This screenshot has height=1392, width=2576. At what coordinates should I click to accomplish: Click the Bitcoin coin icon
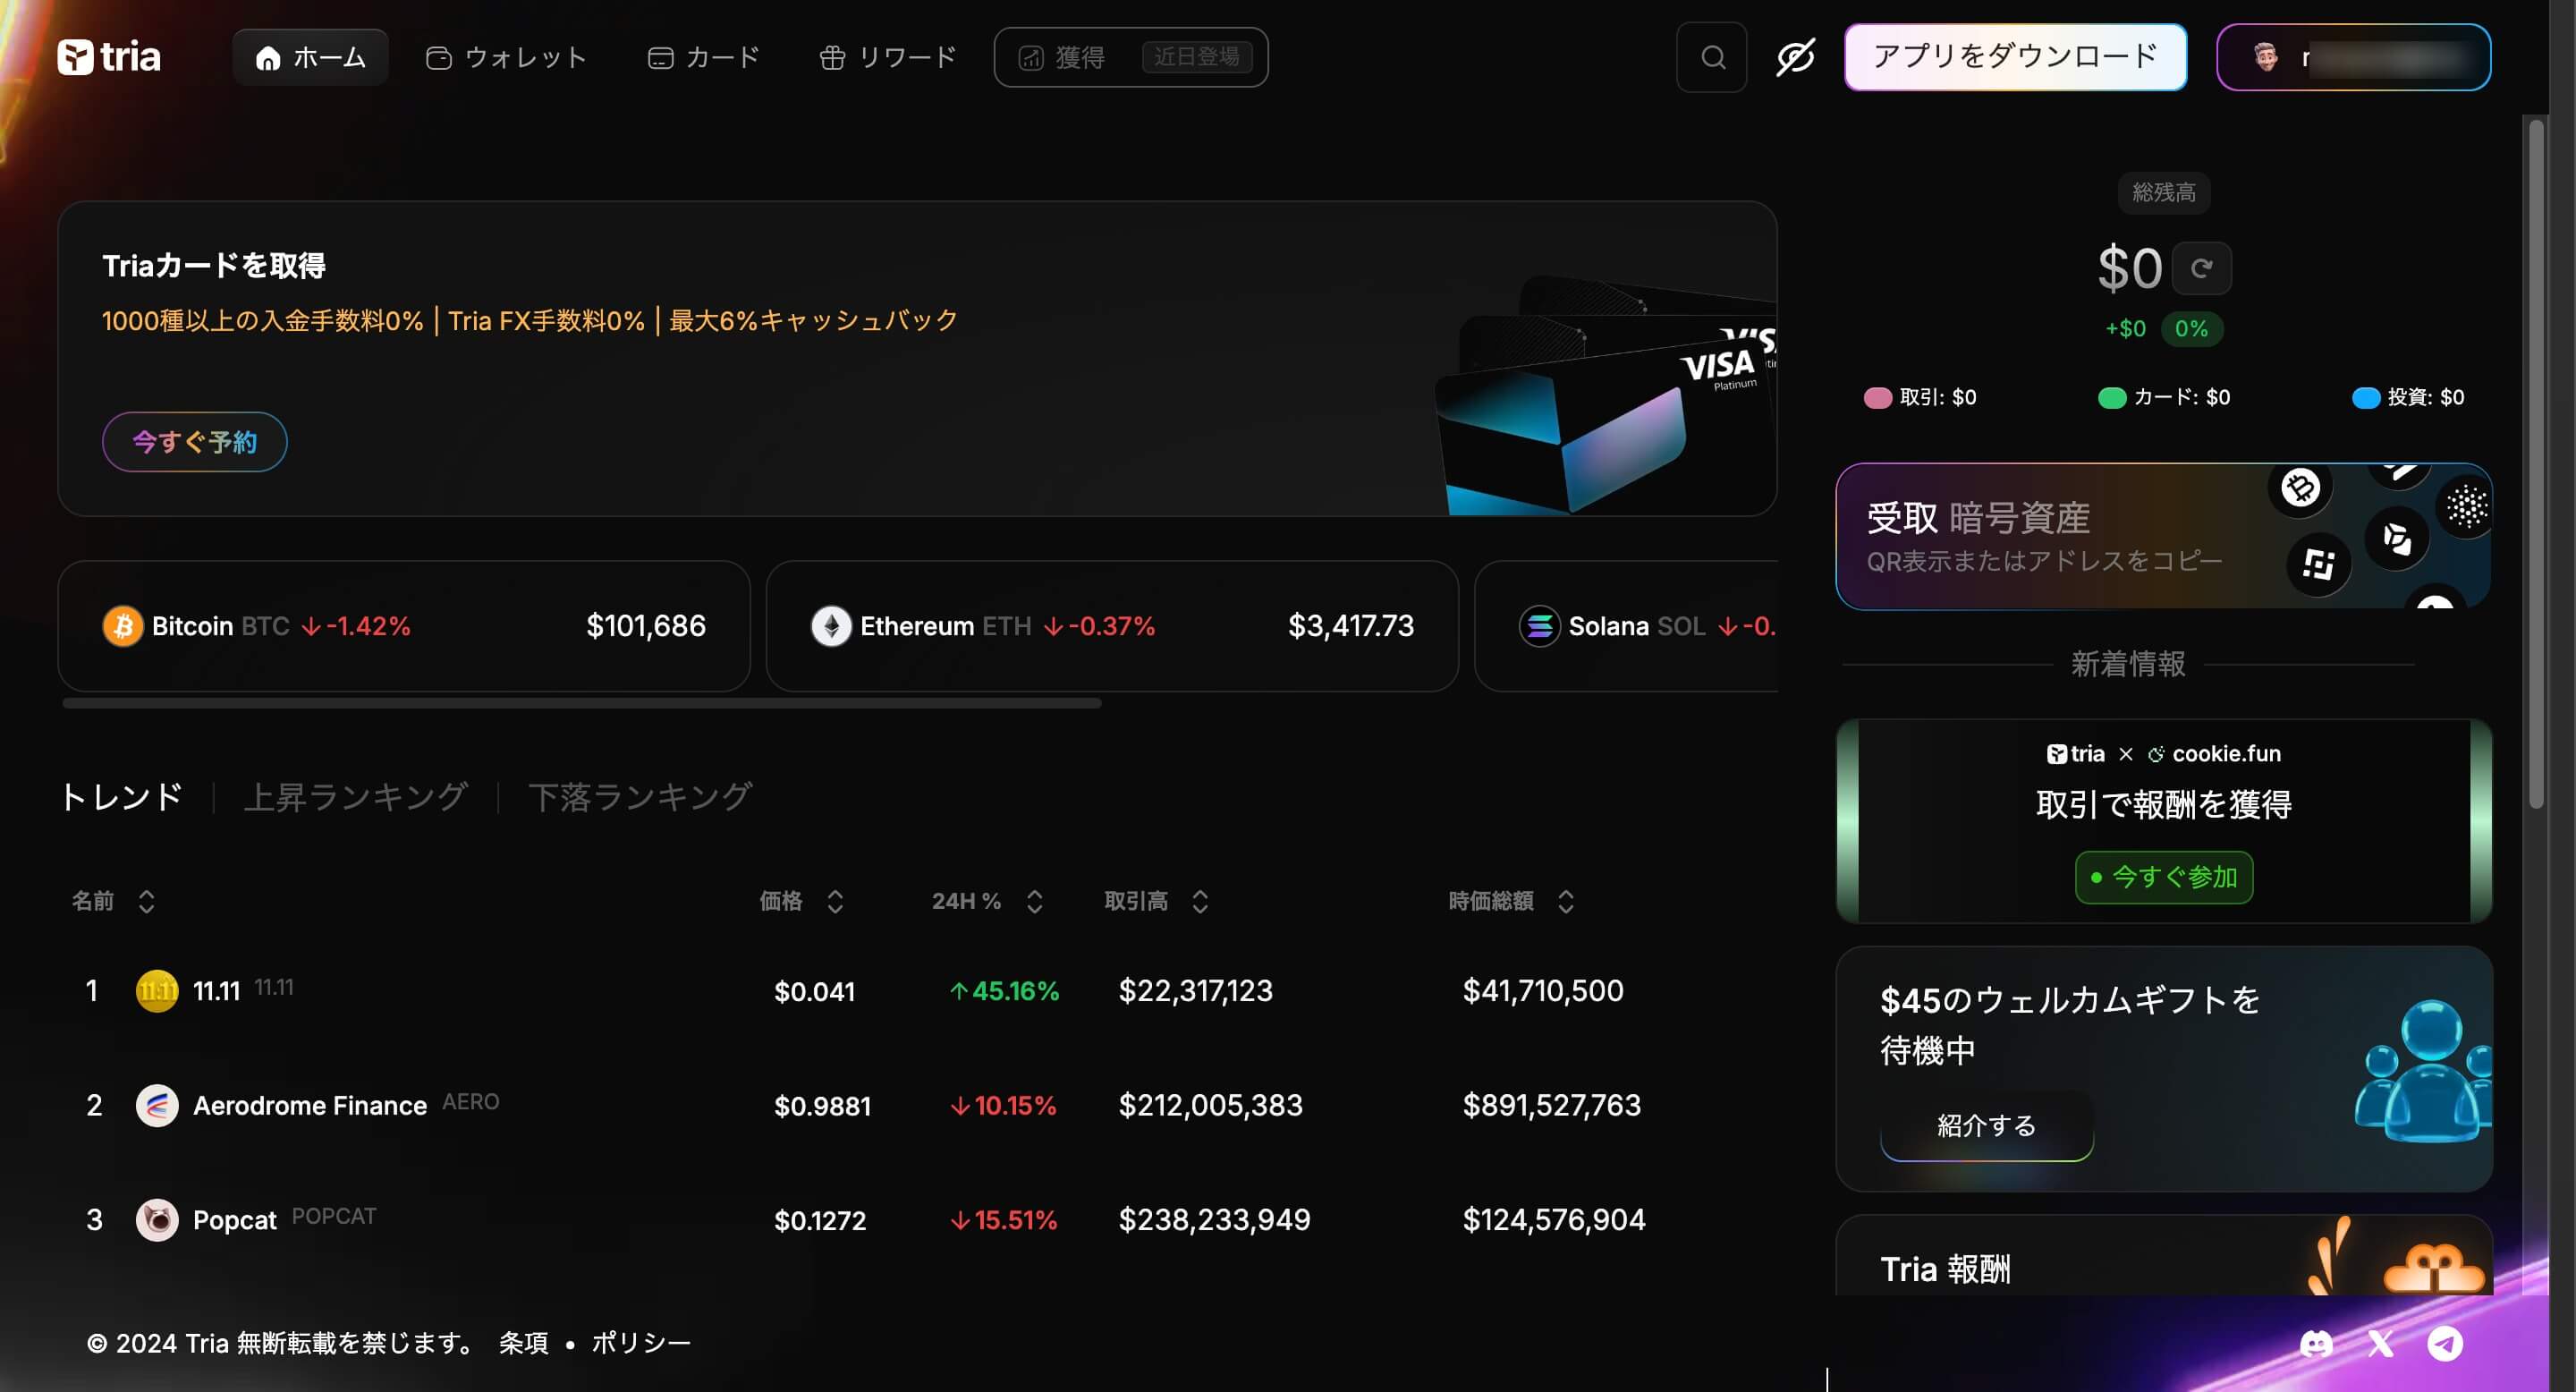[122, 626]
